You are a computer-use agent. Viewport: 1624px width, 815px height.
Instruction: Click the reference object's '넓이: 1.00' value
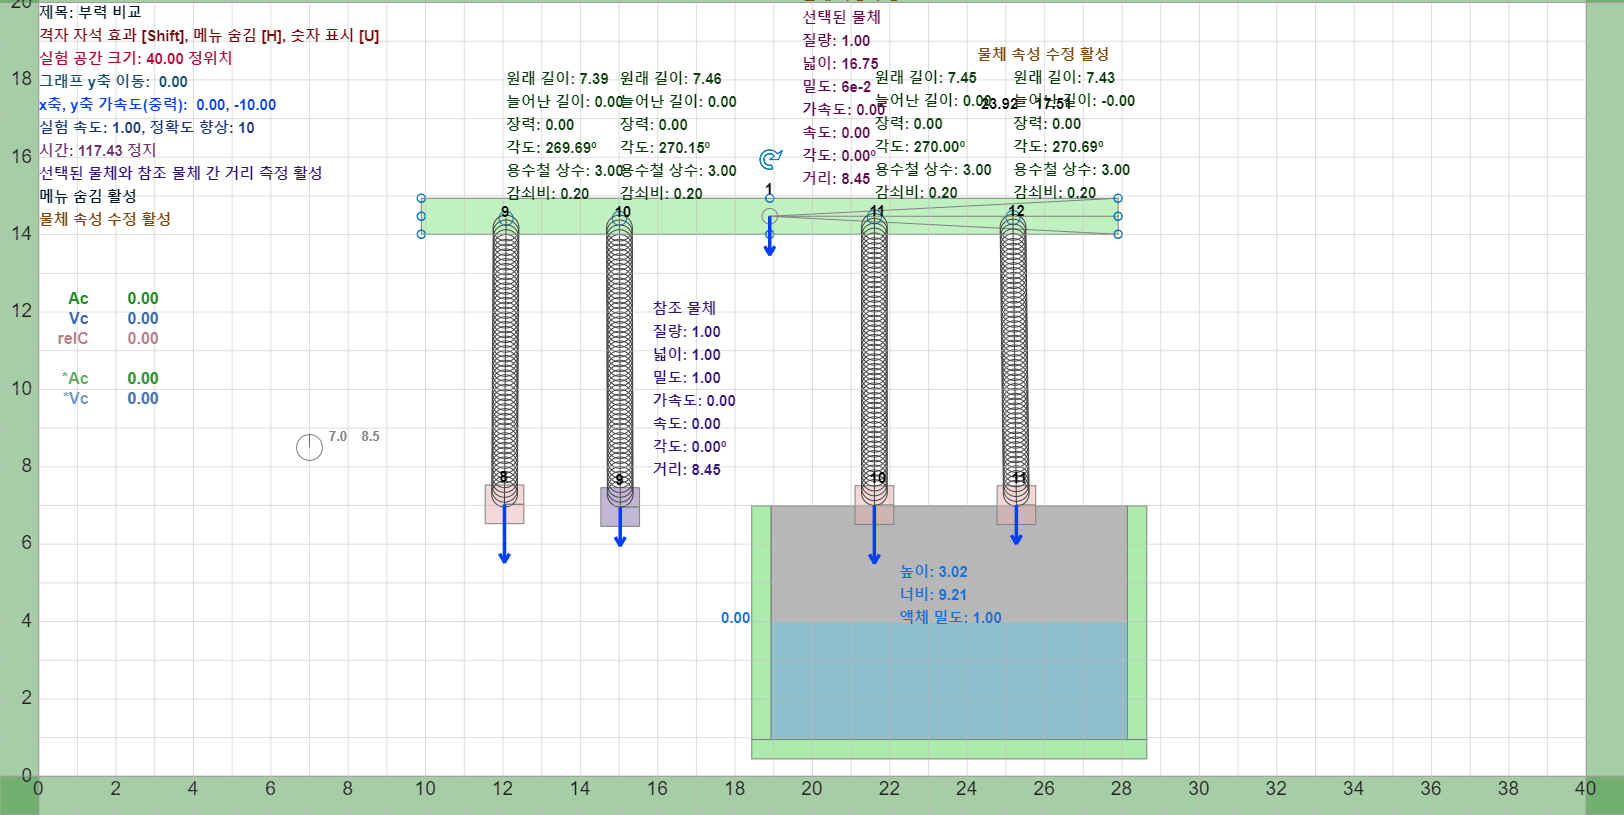coord(687,354)
